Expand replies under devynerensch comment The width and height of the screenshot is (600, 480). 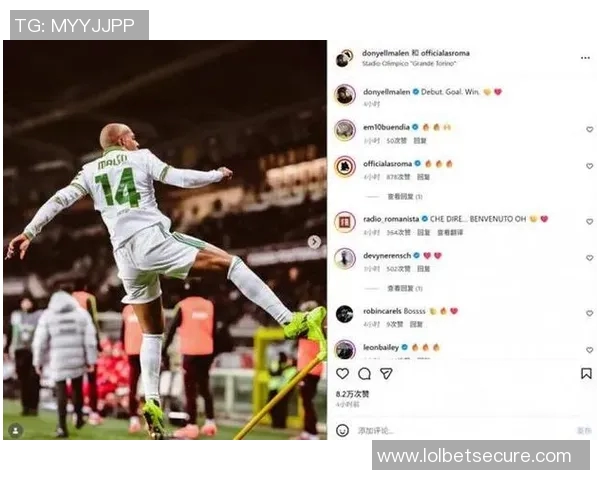(x=405, y=288)
